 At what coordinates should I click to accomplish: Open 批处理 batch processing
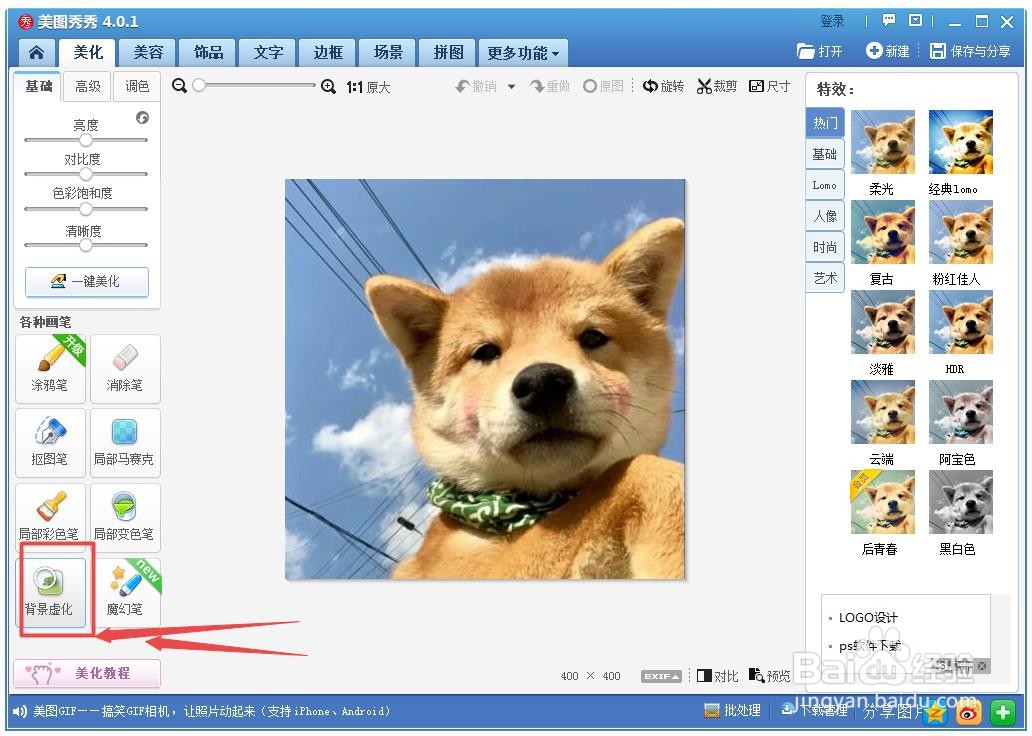733,711
